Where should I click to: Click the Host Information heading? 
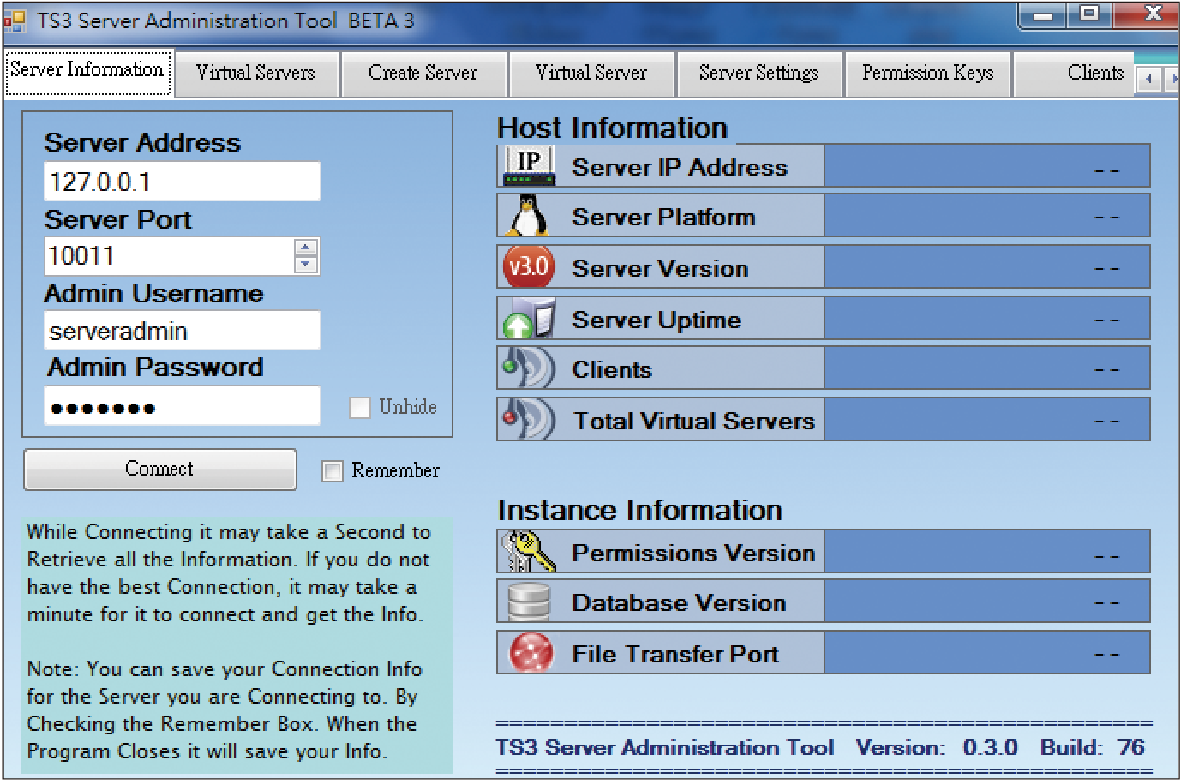pos(613,127)
